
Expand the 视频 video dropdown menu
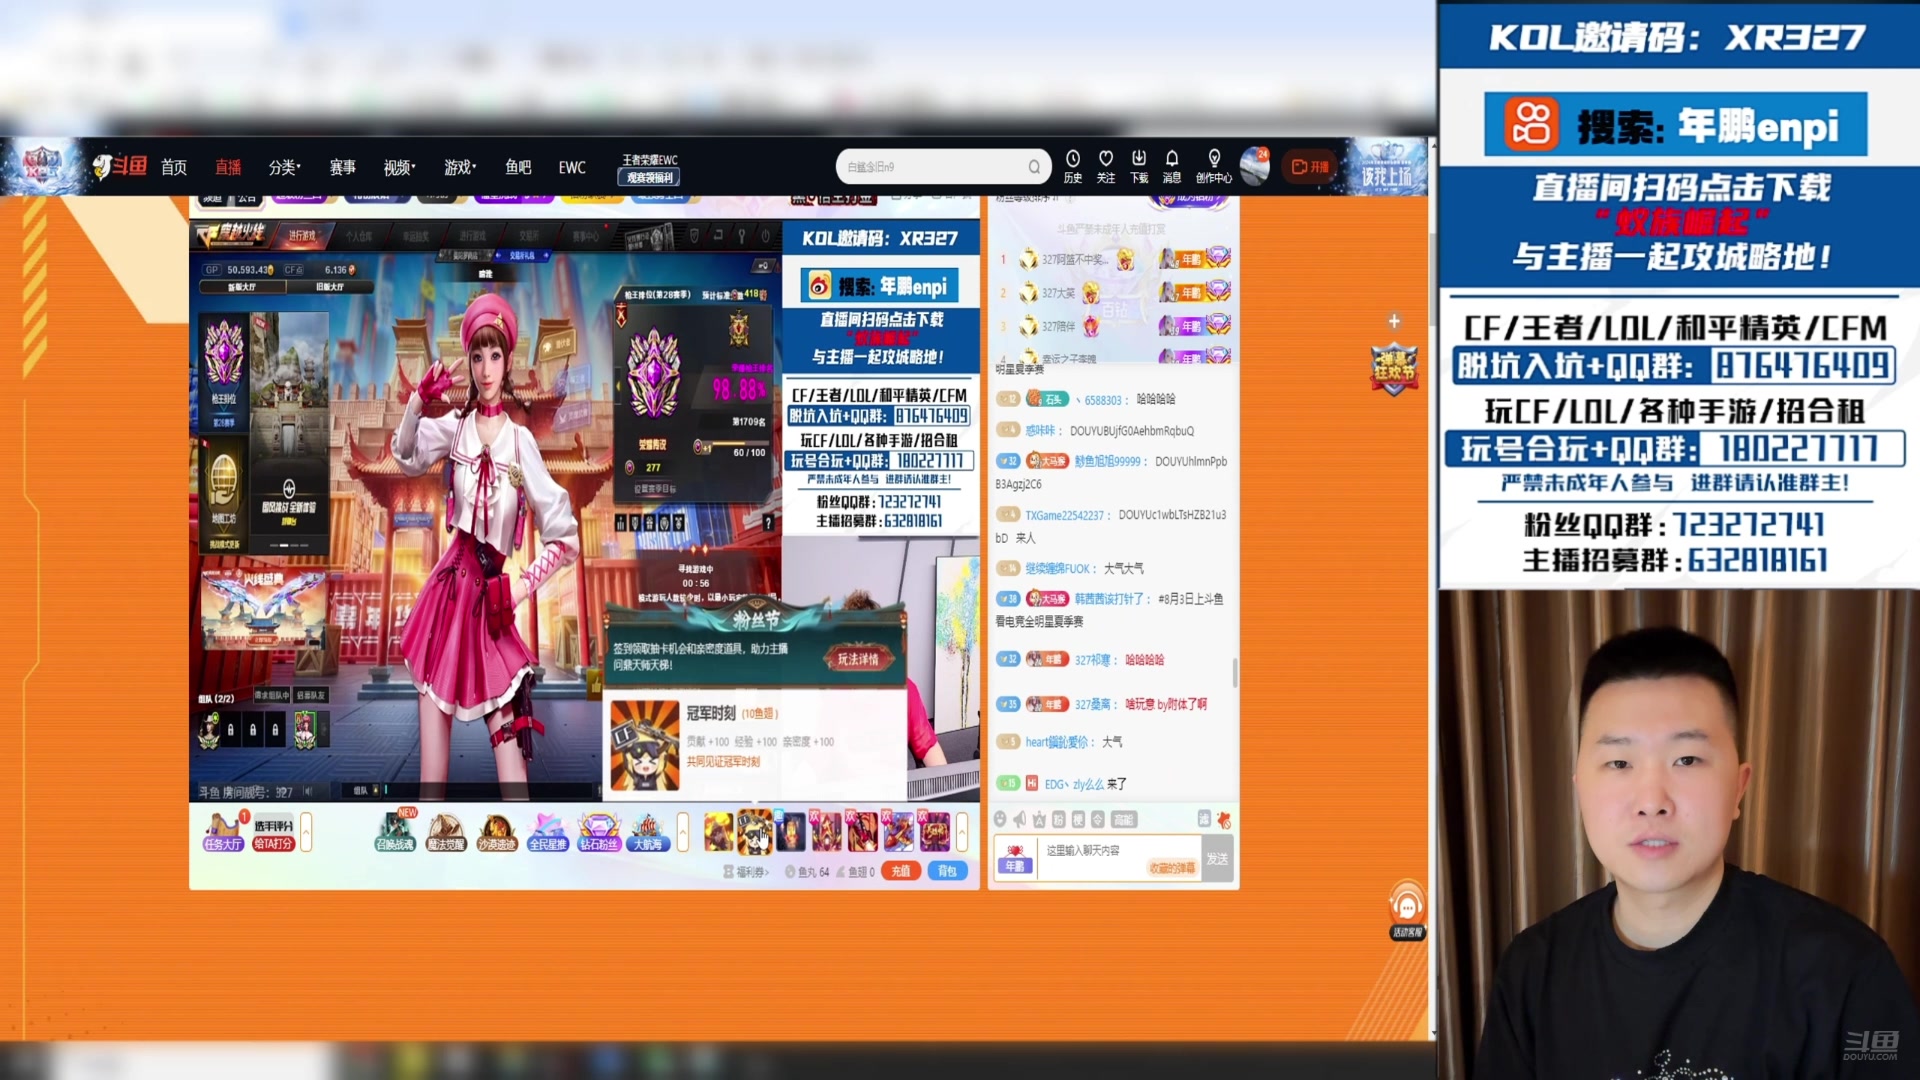click(399, 167)
